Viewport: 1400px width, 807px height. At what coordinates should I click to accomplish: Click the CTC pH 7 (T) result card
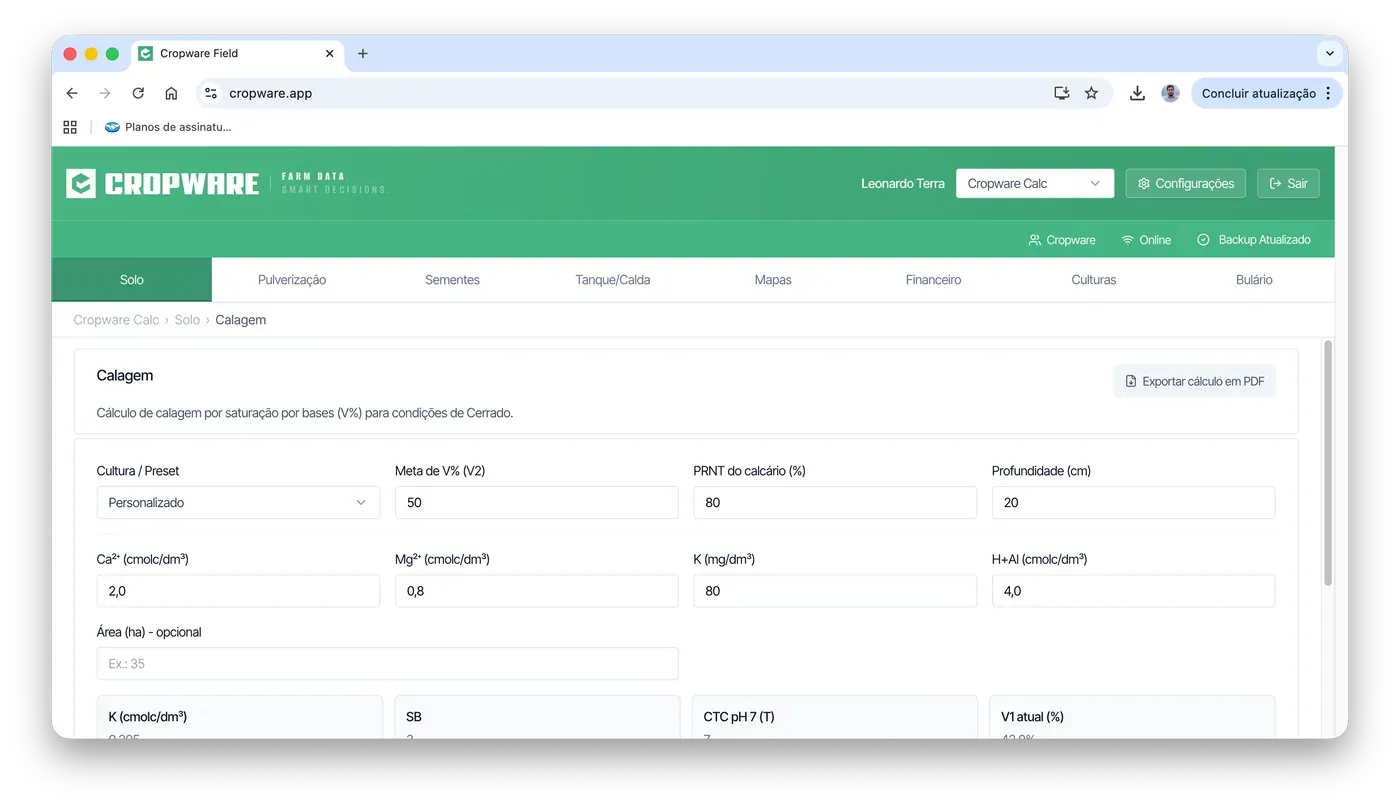pyautogui.click(x=835, y=718)
